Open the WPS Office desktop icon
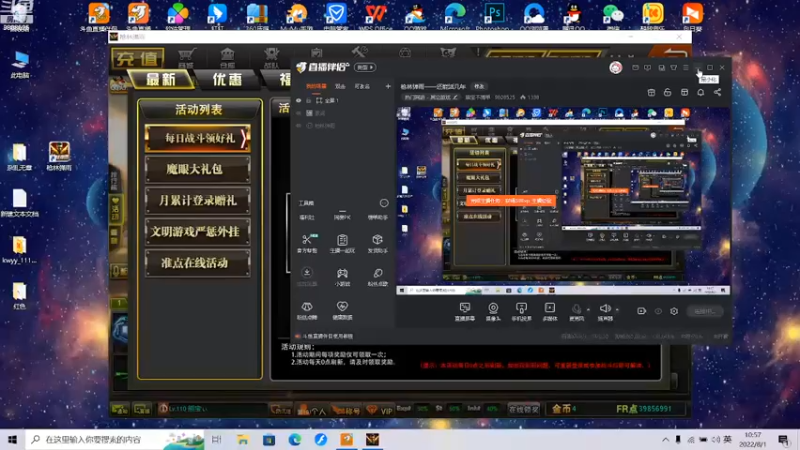Image resolution: width=800 pixels, height=450 pixels. (376, 16)
